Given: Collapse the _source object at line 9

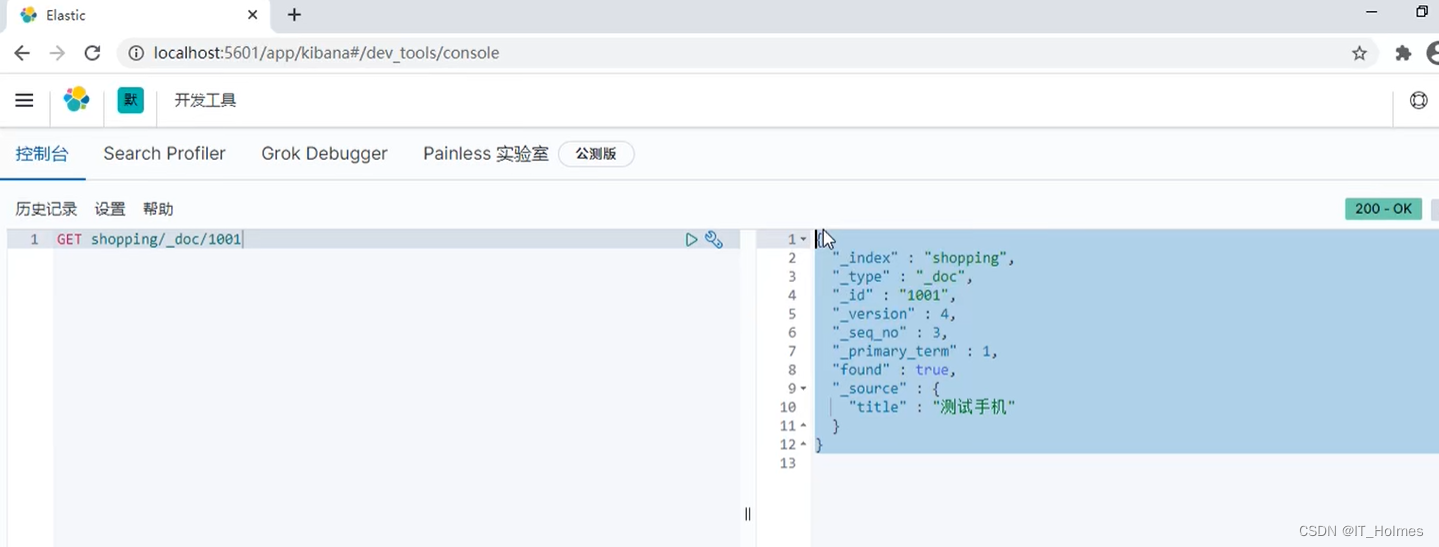Looking at the screenshot, I should point(803,389).
